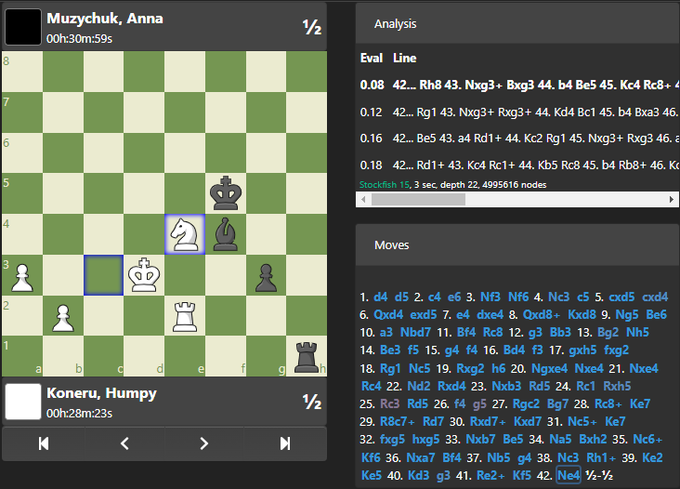Select the black king on f5
The width and height of the screenshot is (680, 489).
[225, 193]
